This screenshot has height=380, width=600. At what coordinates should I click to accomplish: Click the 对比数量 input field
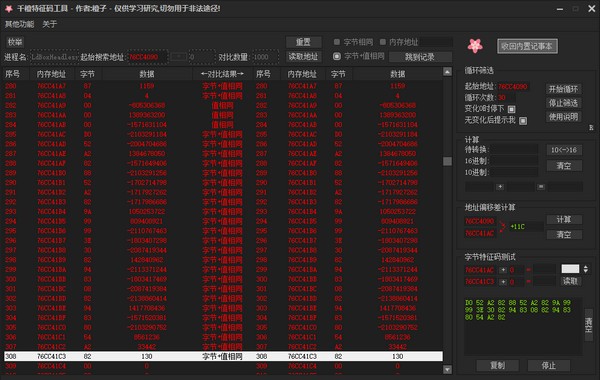(265, 57)
